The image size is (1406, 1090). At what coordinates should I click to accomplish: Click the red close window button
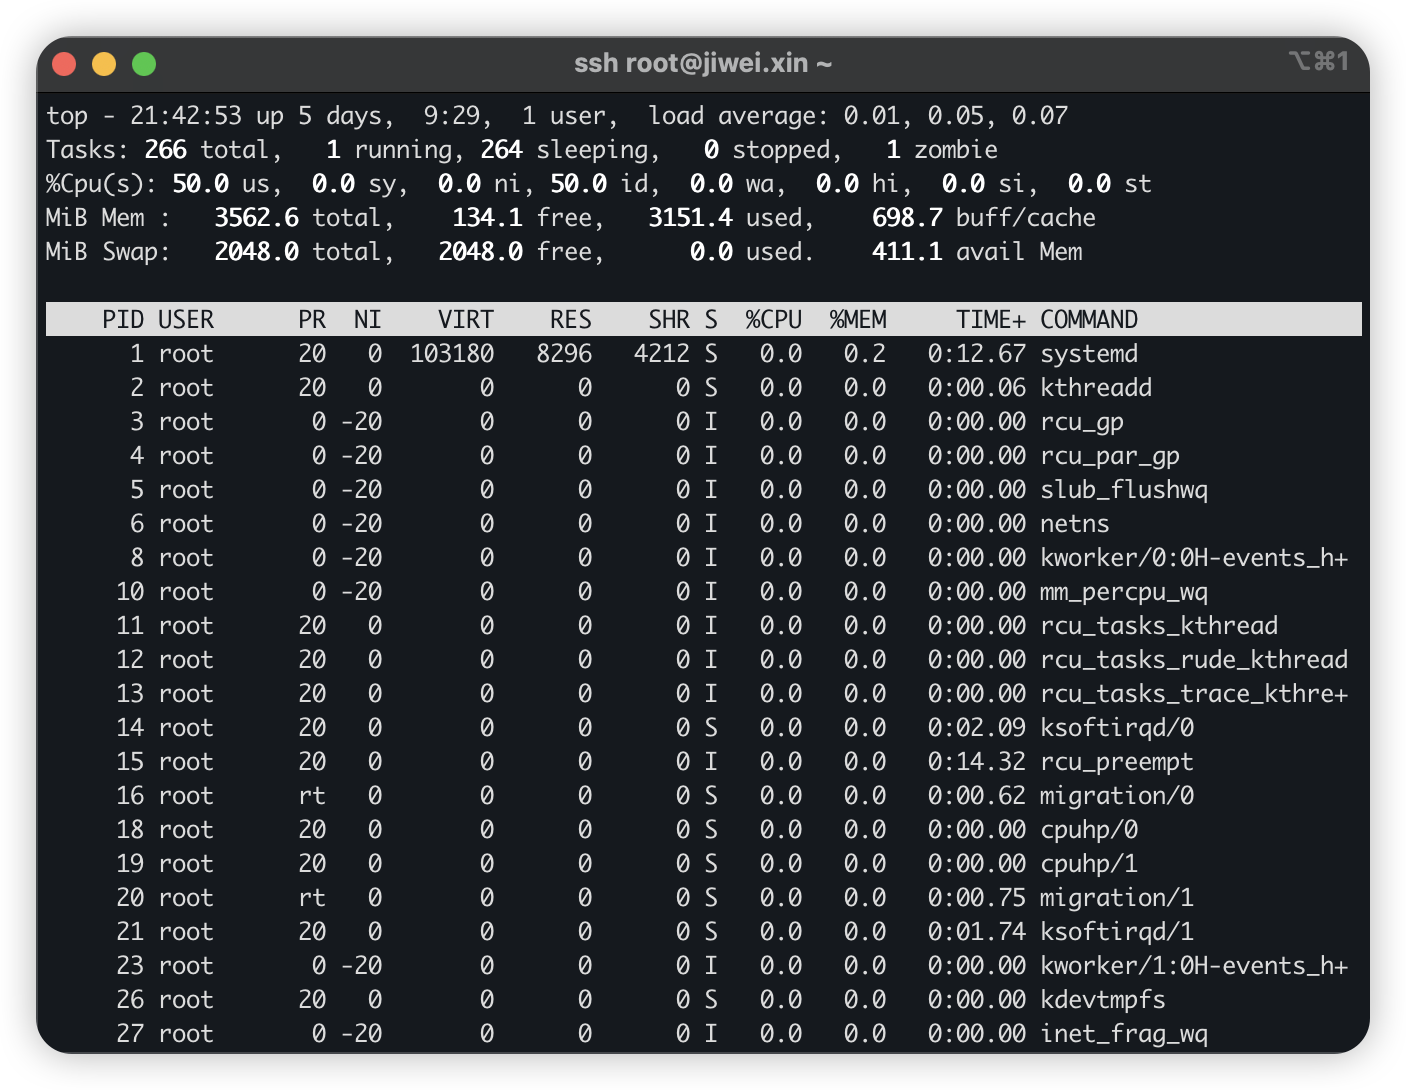point(65,64)
